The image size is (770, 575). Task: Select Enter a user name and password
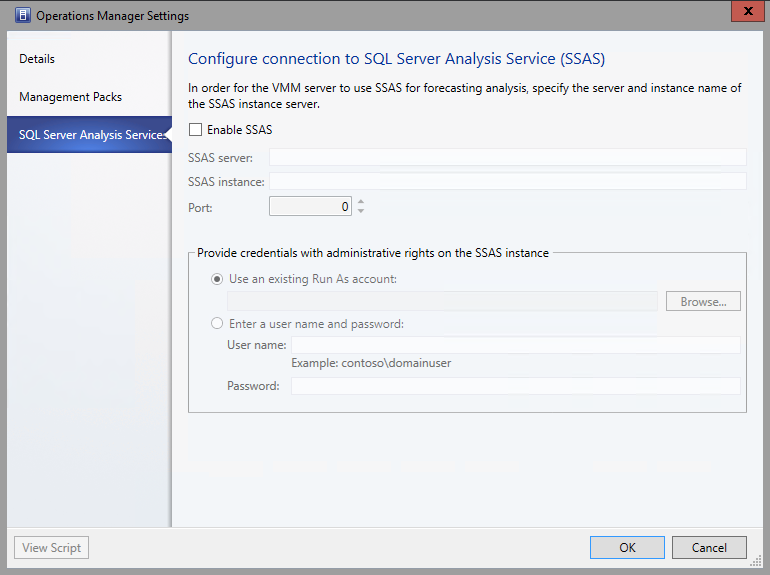[x=217, y=324]
